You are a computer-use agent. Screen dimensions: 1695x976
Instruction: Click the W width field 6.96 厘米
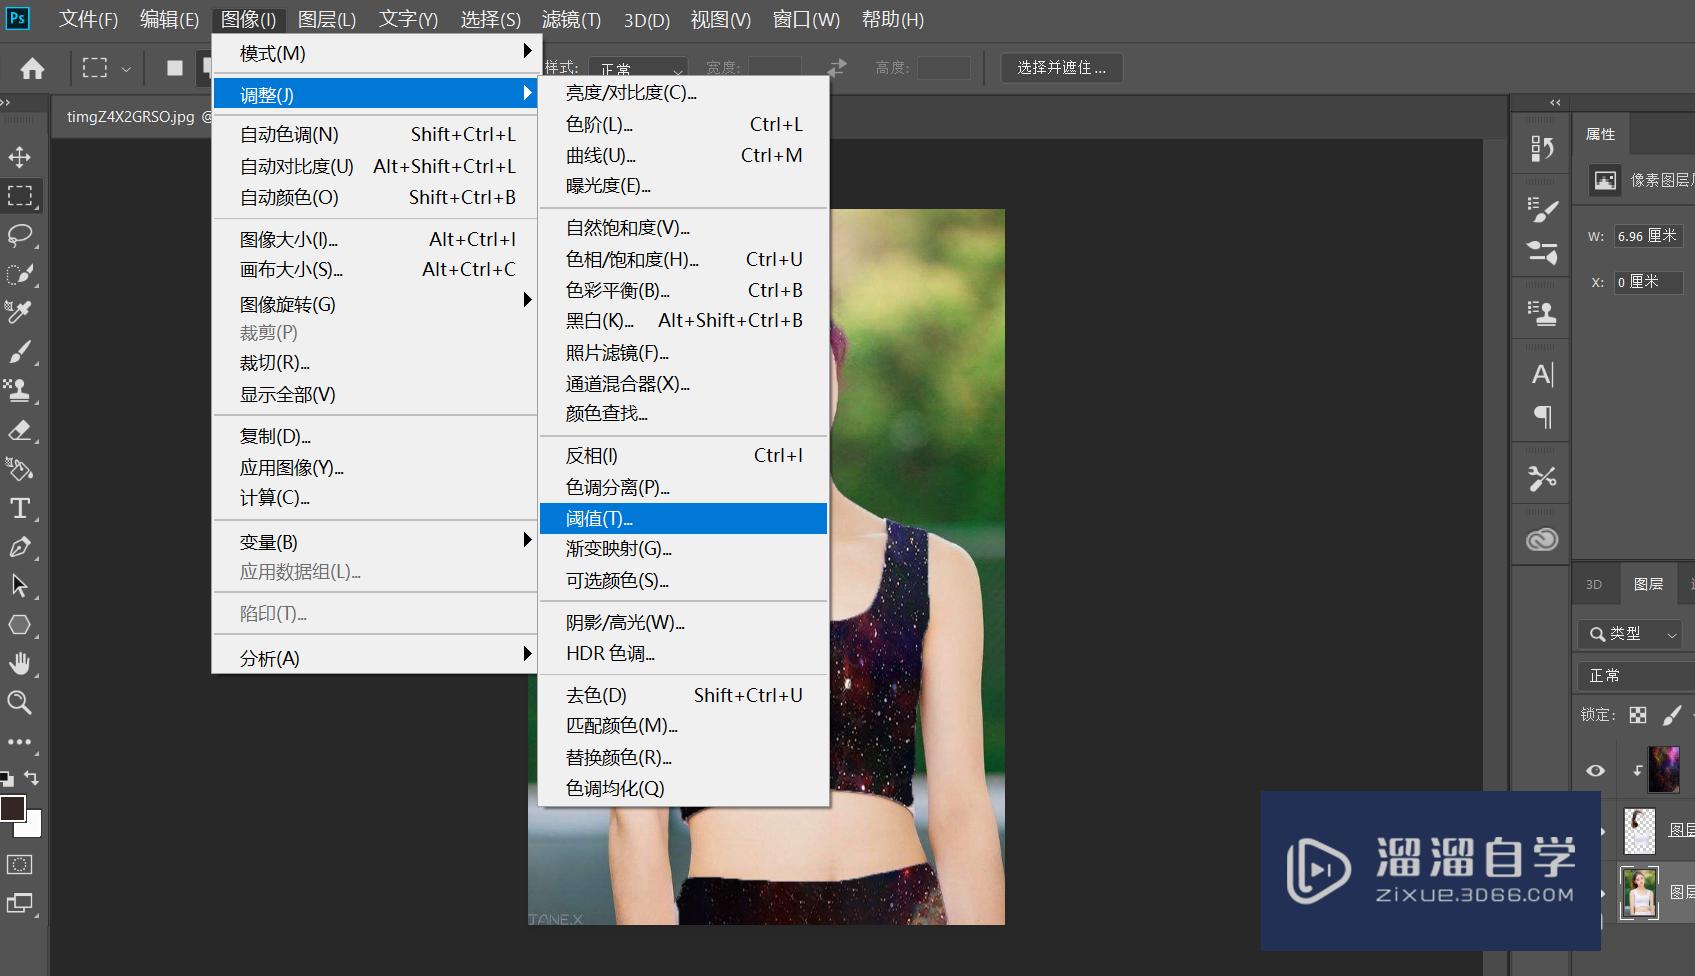[1648, 236]
